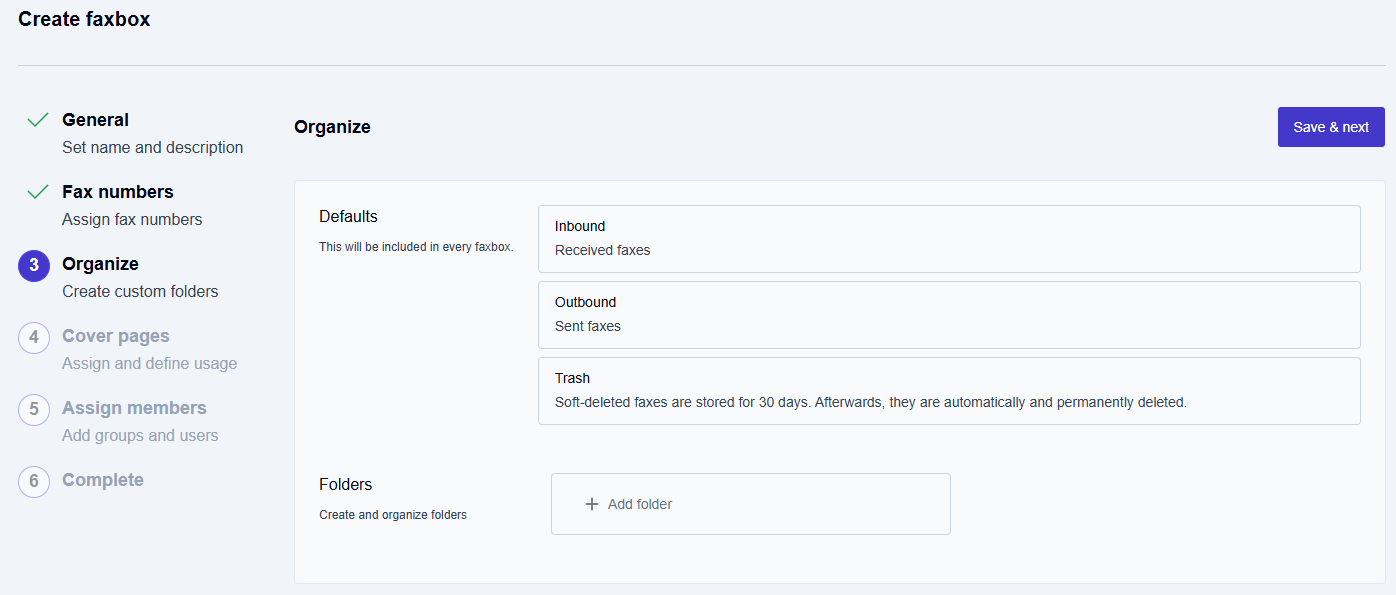The width and height of the screenshot is (1396, 595).
Task: Click the step 4 number circle
Action: click(34, 337)
